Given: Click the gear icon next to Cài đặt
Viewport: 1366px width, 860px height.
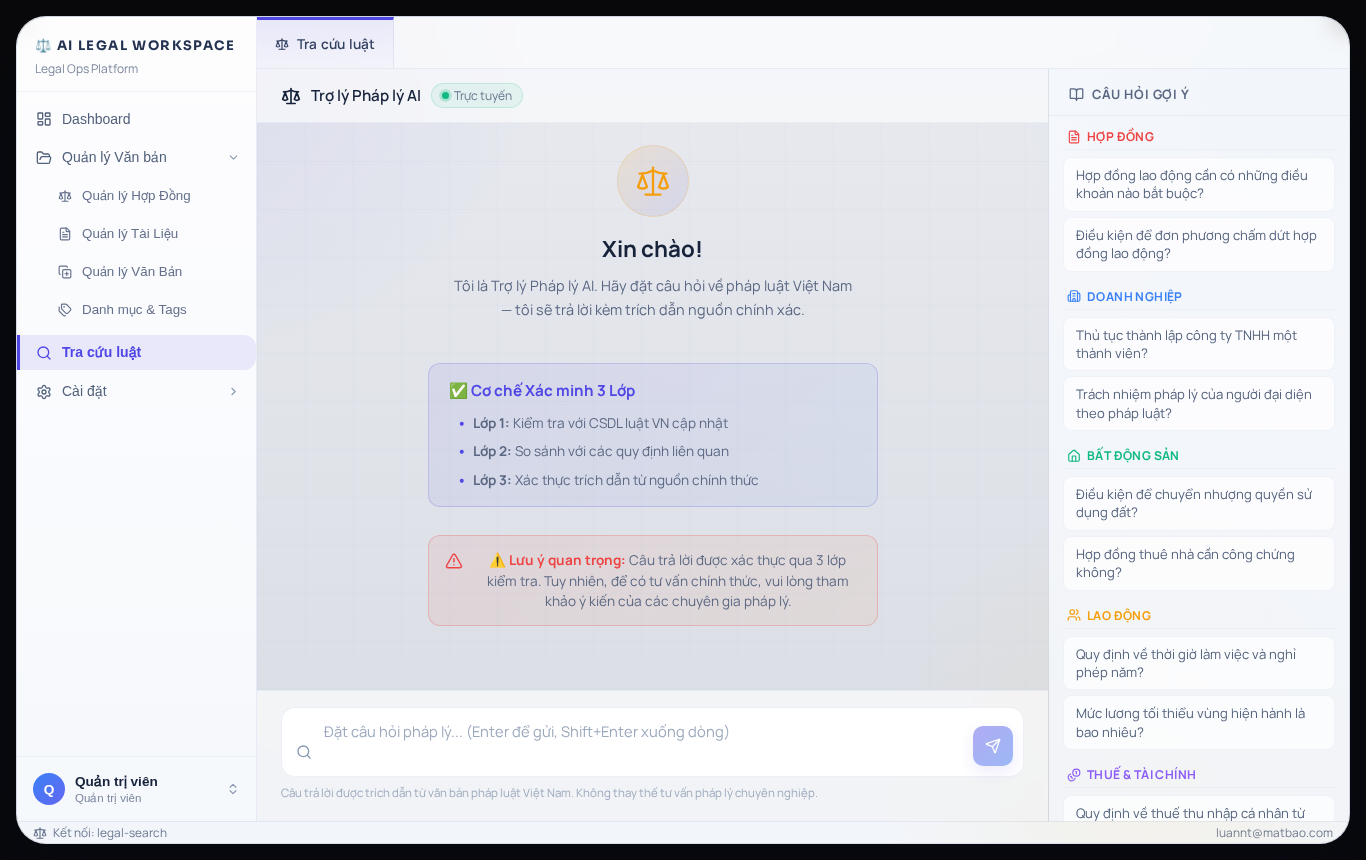Looking at the screenshot, I should tap(44, 392).
